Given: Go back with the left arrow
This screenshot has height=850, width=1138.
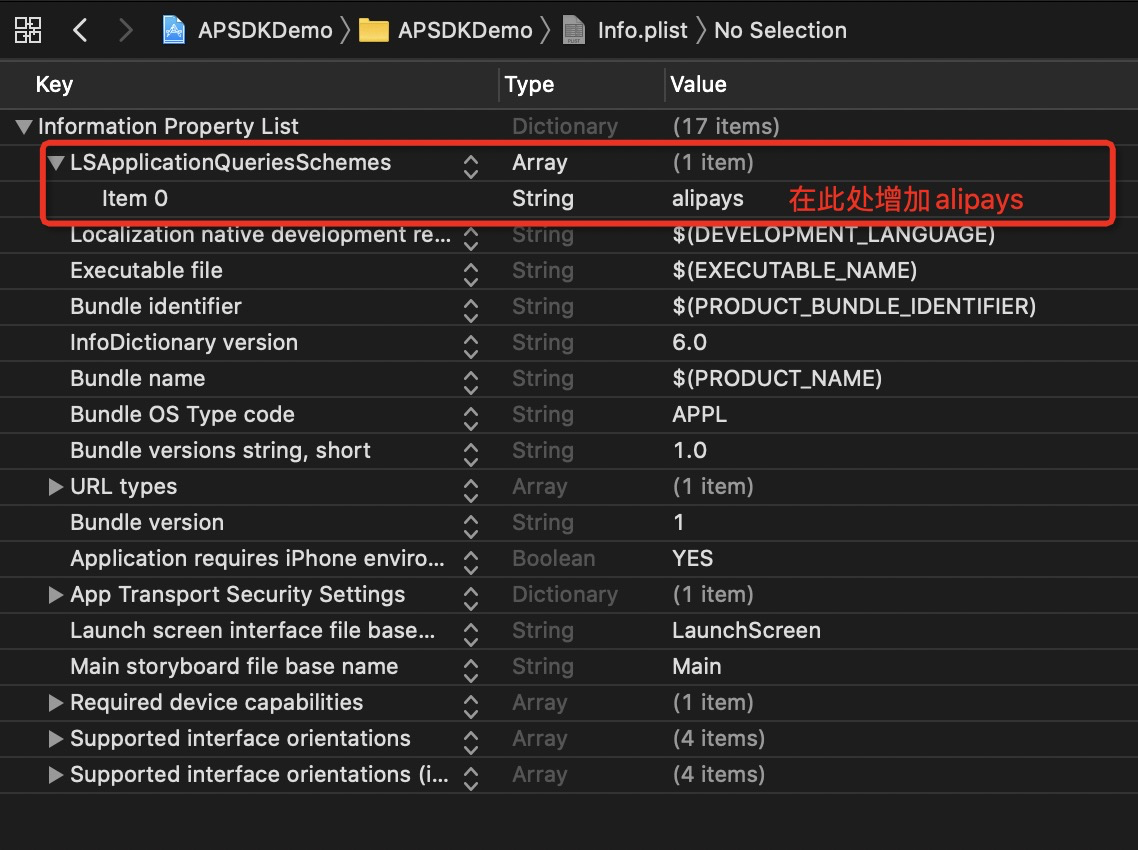Looking at the screenshot, I should click(x=80, y=30).
